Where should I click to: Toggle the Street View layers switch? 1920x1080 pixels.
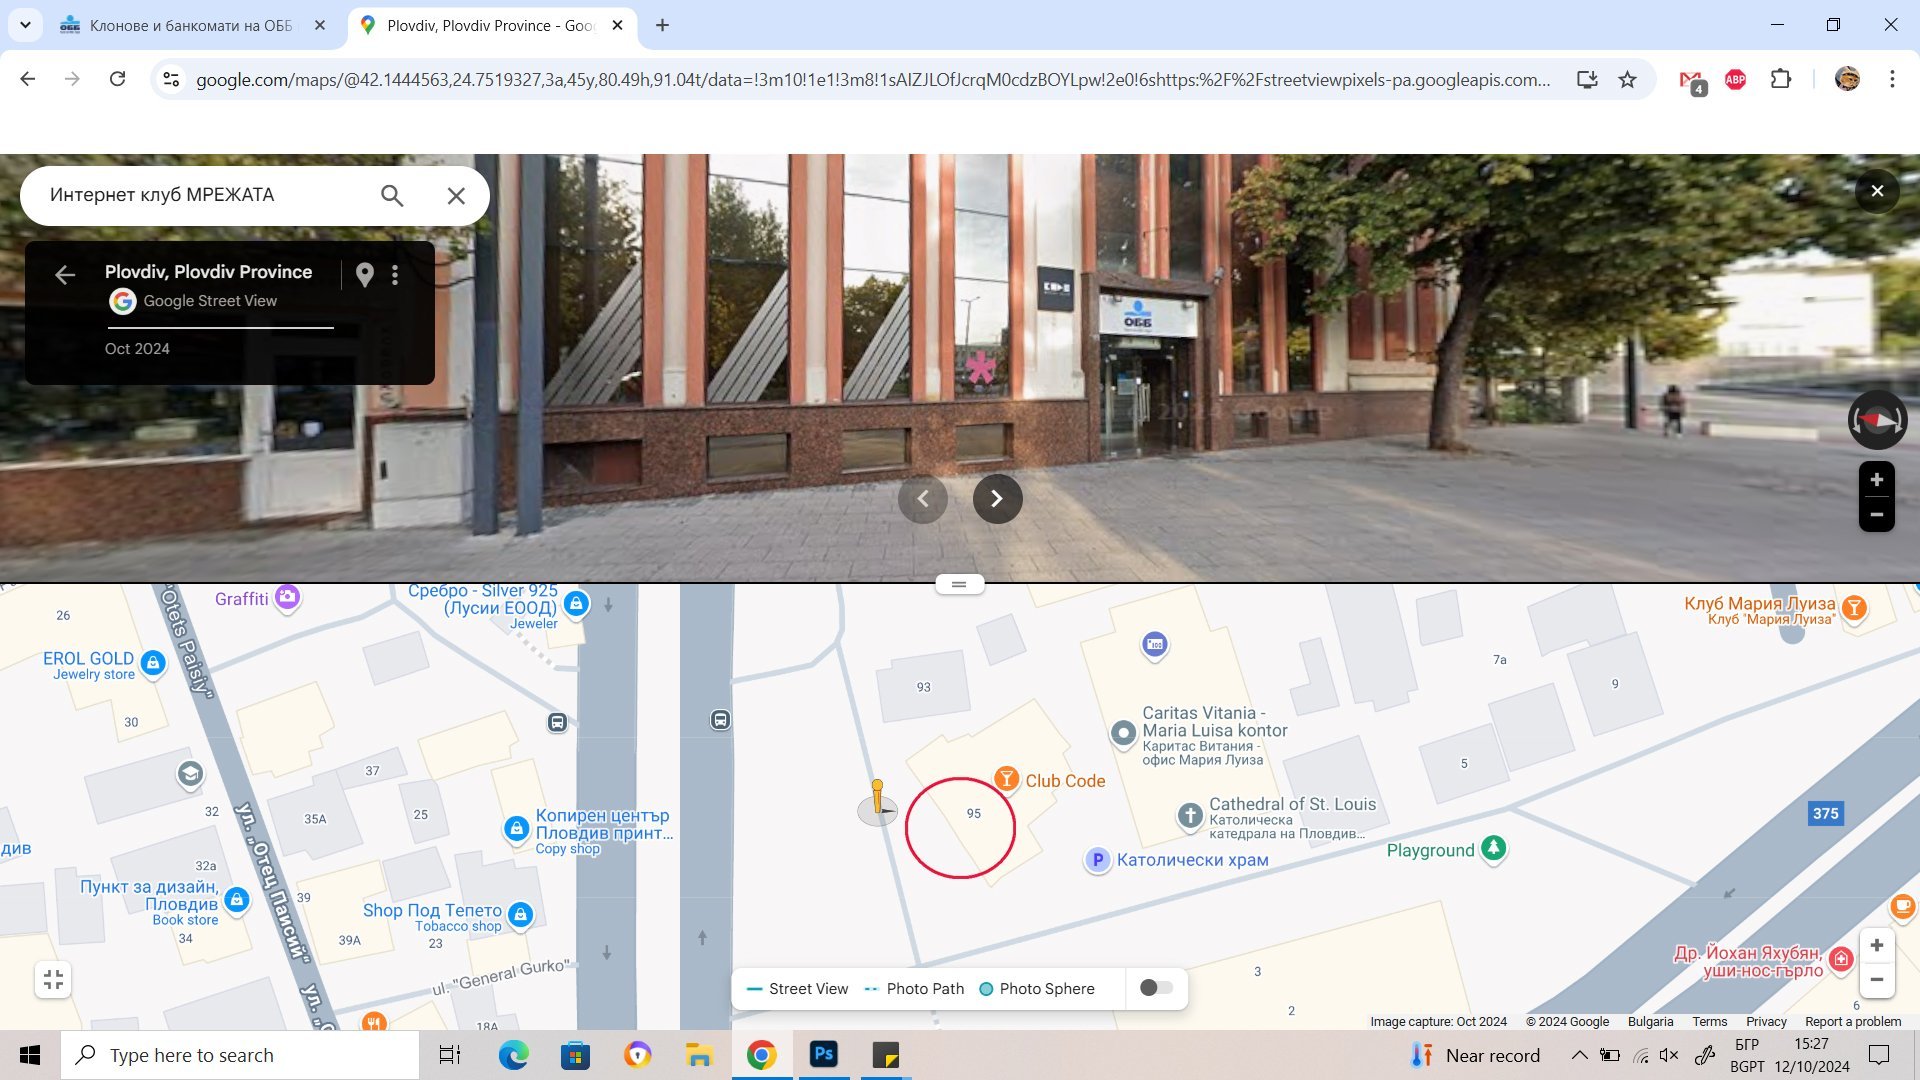[x=1156, y=988]
